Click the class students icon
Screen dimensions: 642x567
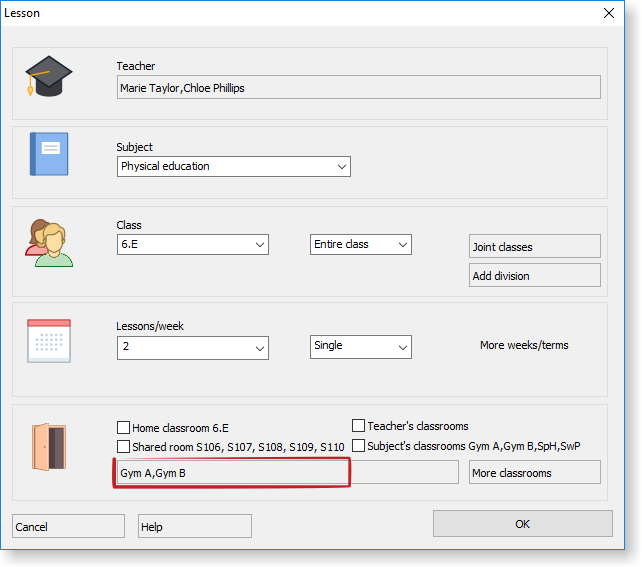point(48,243)
